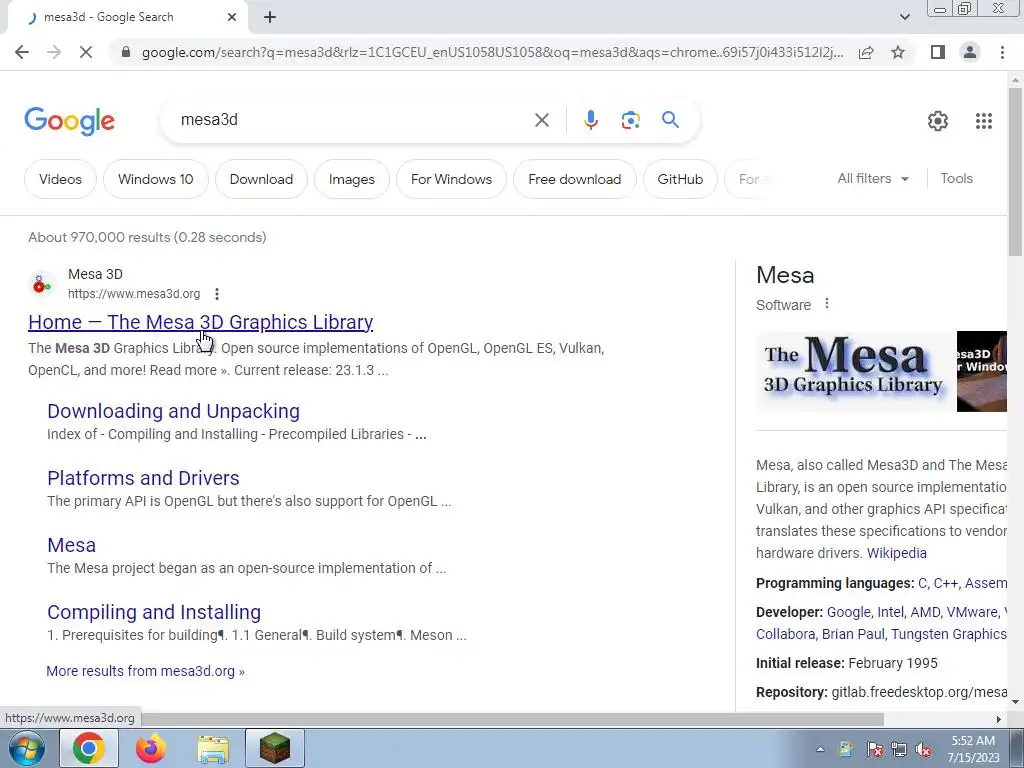
Task: Bookmark this page with the star icon
Action: [x=898, y=52]
